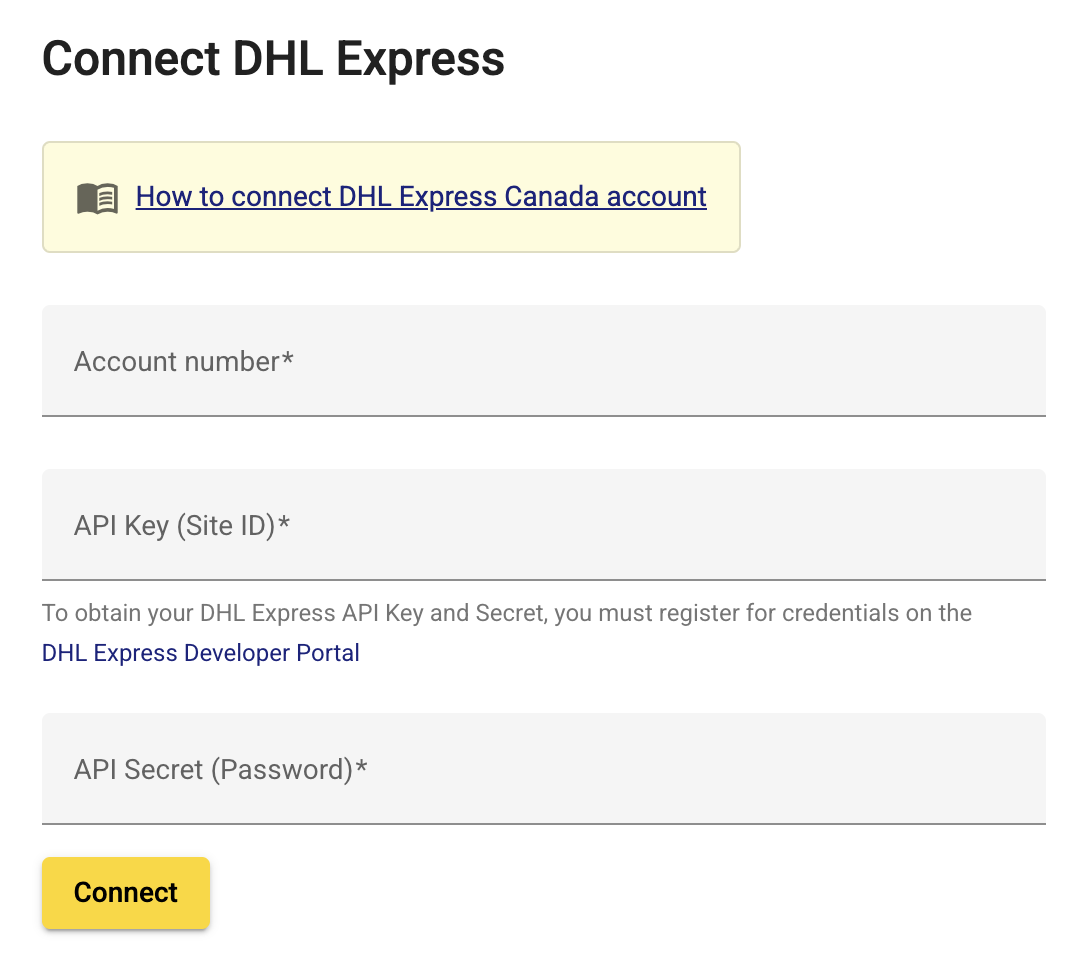
Task: Click the API Secret (Password) placeholder label
Action: tap(220, 770)
